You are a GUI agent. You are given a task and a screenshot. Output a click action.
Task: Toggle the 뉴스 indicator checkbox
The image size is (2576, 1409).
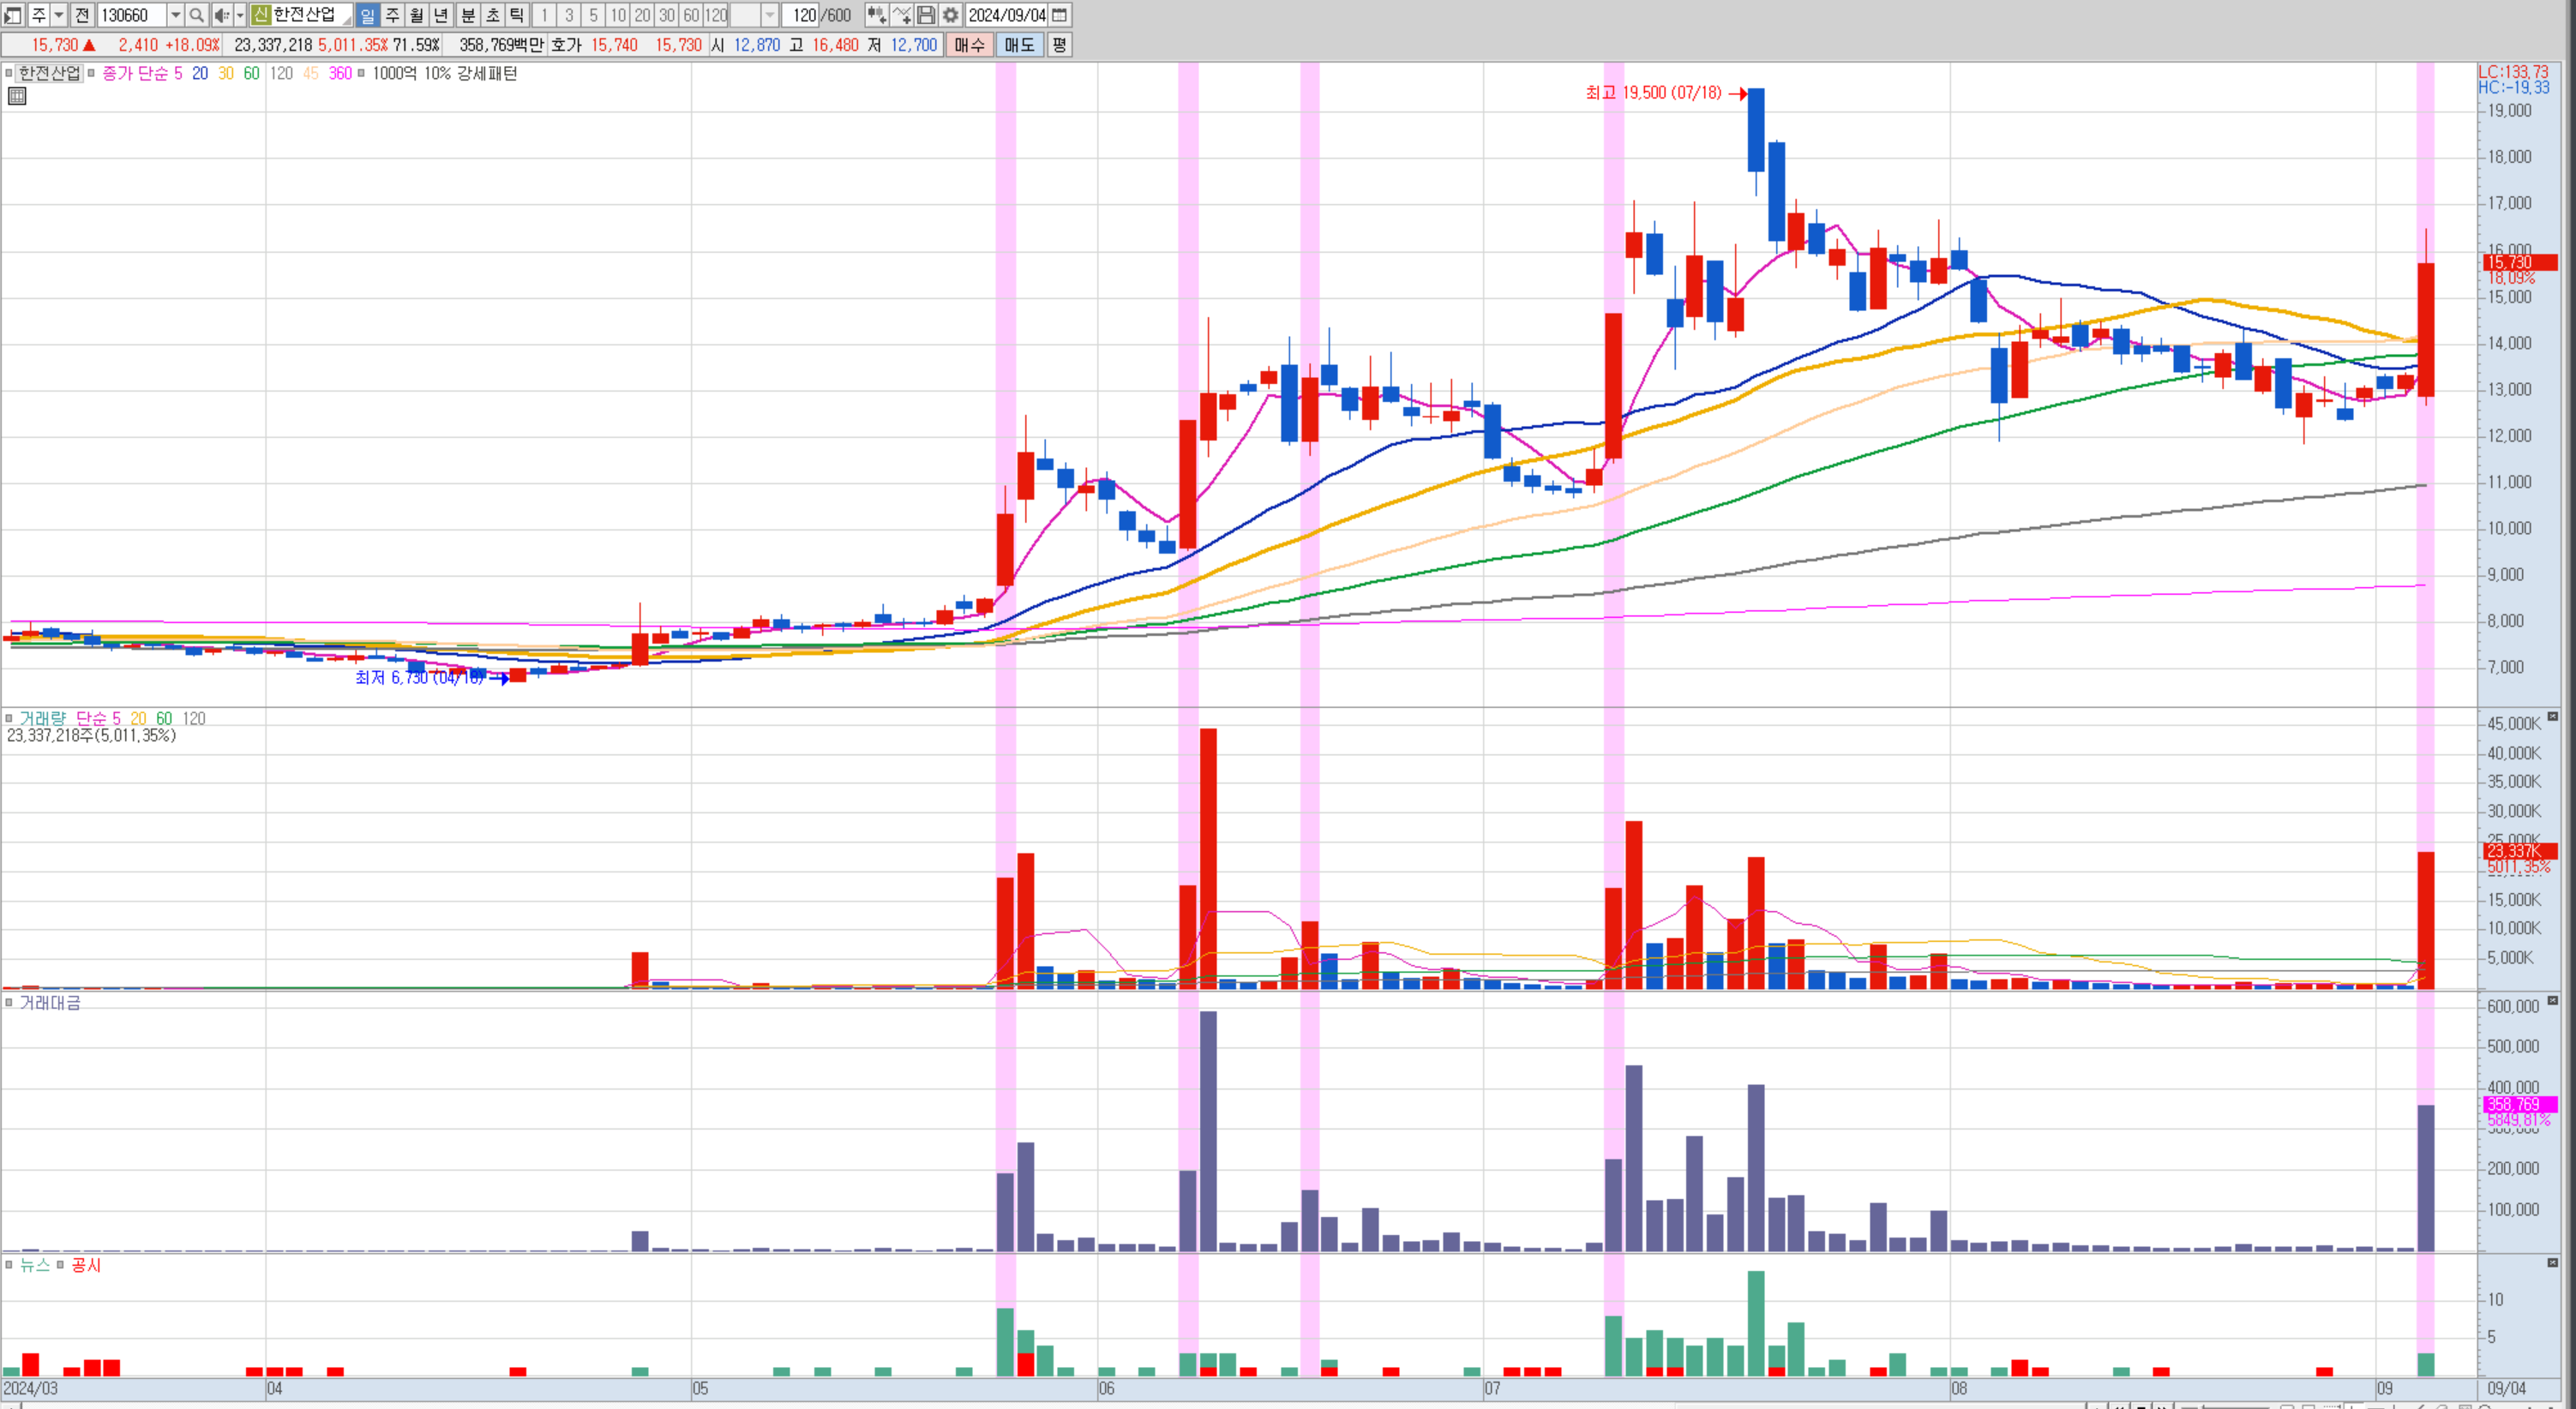pos(10,1265)
